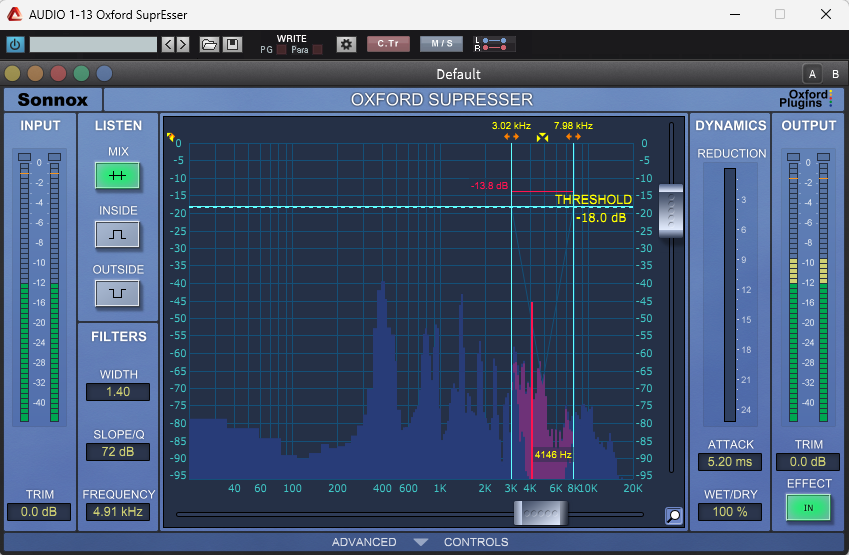Click the threshold slider handle
The image size is (849, 555).
[671, 211]
